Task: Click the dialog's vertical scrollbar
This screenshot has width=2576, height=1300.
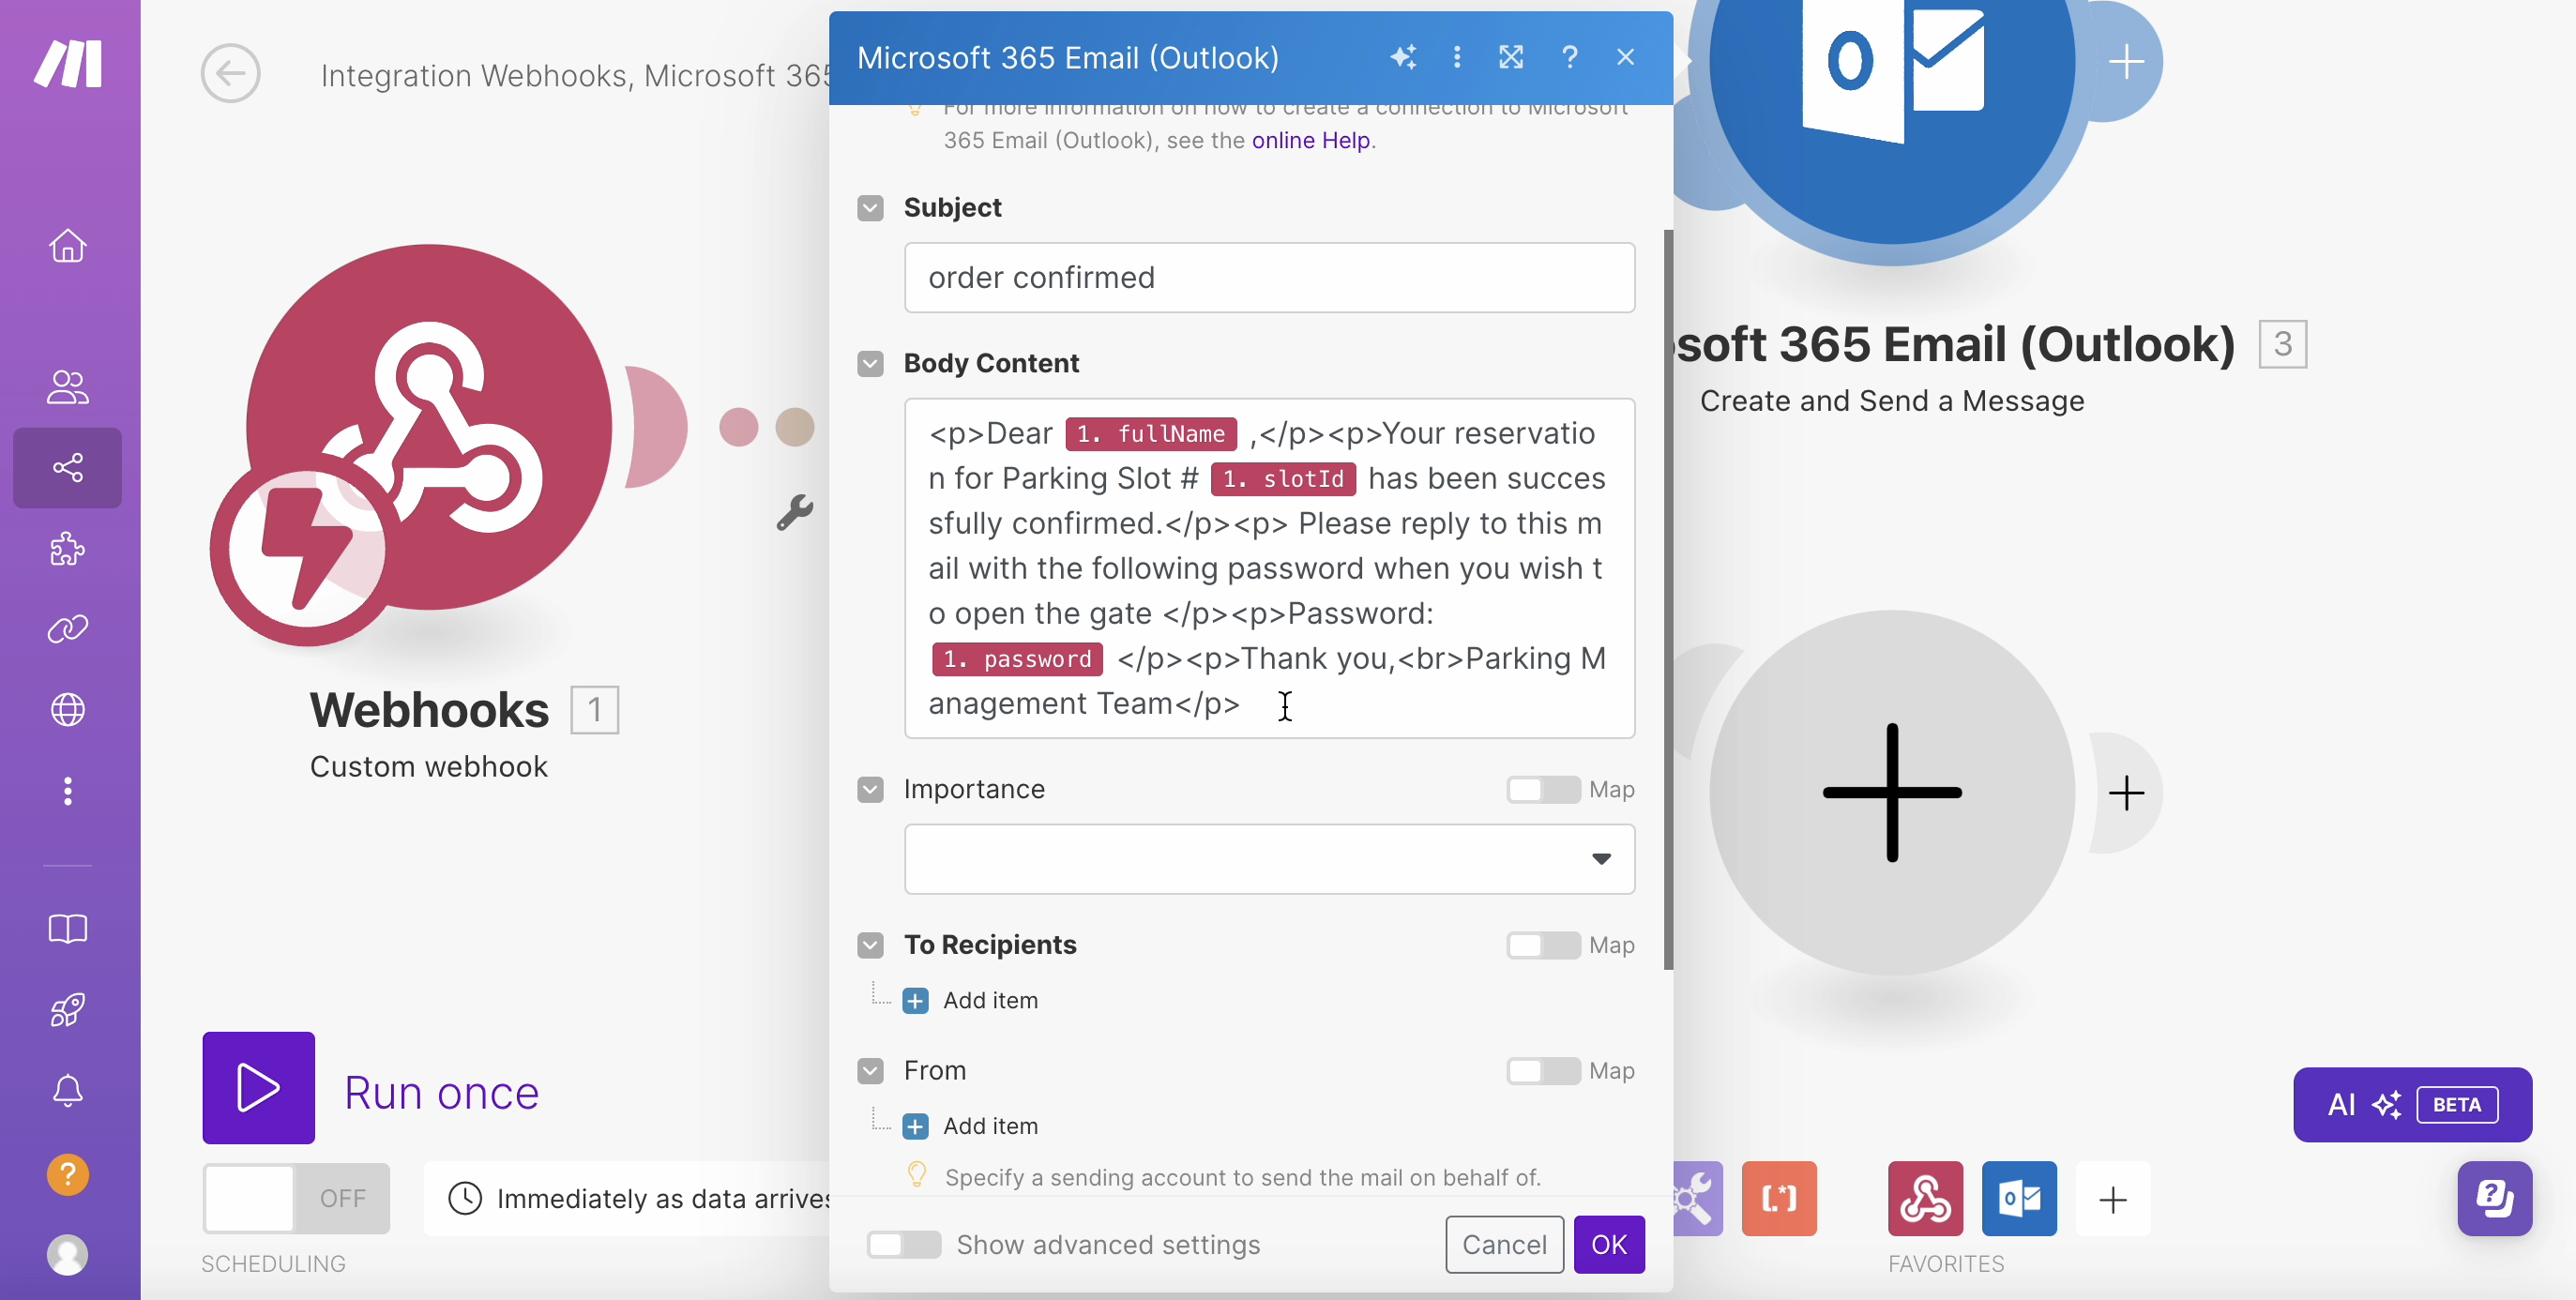Action: click(1668, 600)
